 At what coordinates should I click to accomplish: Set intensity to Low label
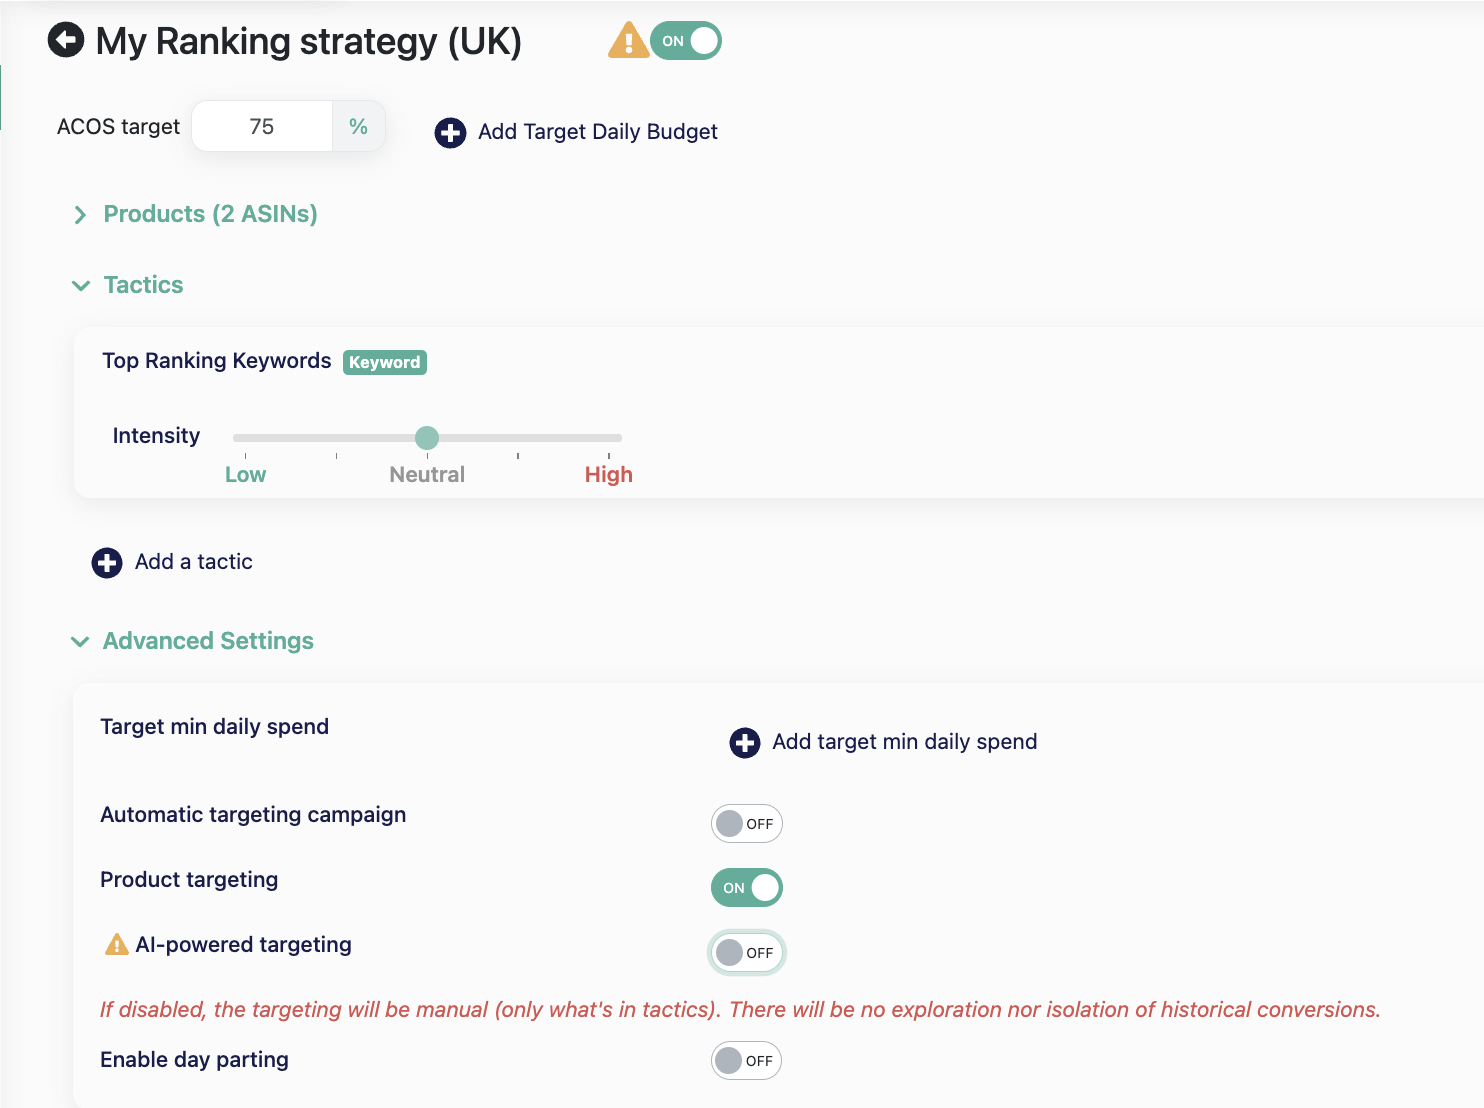pyautogui.click(x=246, y=475)
